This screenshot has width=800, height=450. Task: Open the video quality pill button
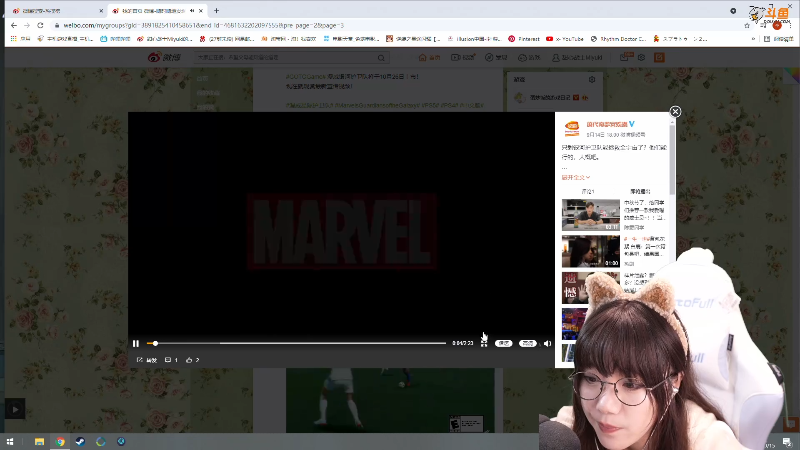click(528, 343)
